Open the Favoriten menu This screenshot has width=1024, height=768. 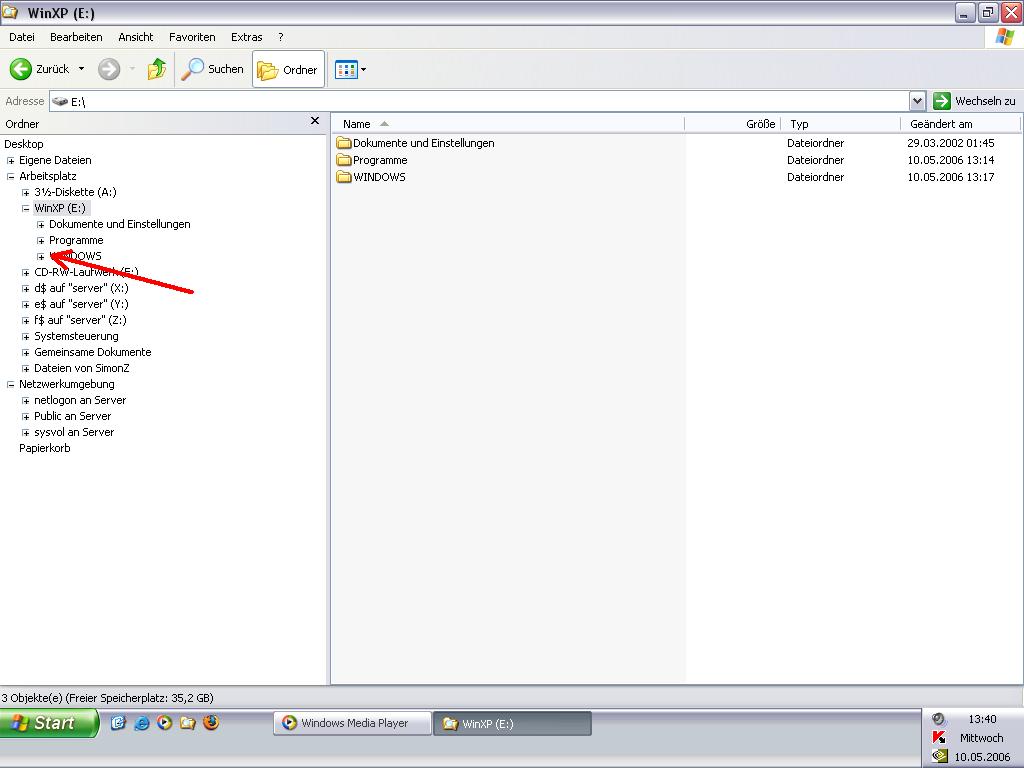(192, 37)
